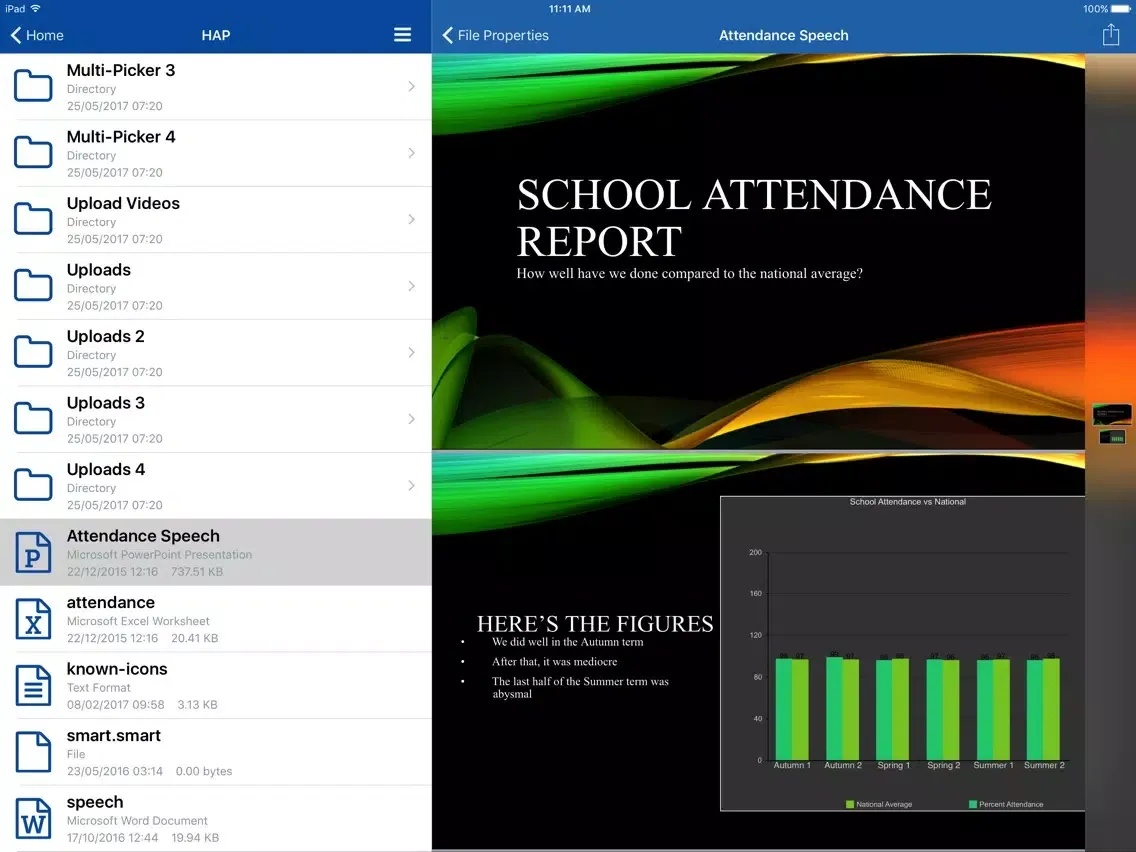Select the Uploads 3 name text
Image resolution: width=1136 pixels, height=852 pixels.
click(106, 403)
